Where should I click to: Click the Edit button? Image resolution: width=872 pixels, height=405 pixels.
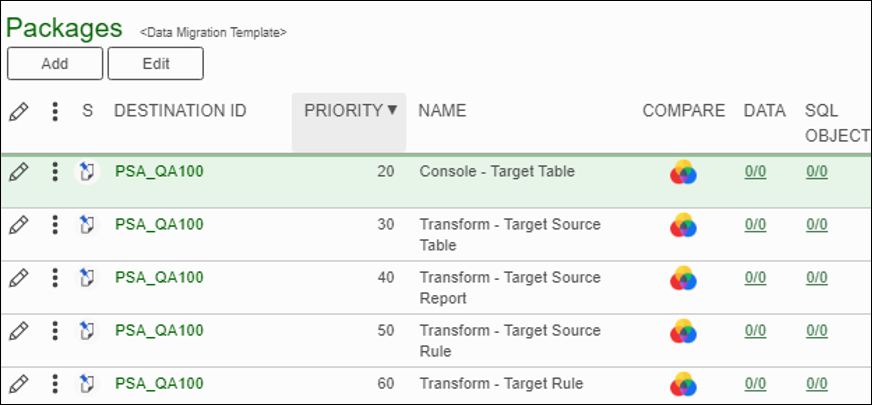[156, 63]
